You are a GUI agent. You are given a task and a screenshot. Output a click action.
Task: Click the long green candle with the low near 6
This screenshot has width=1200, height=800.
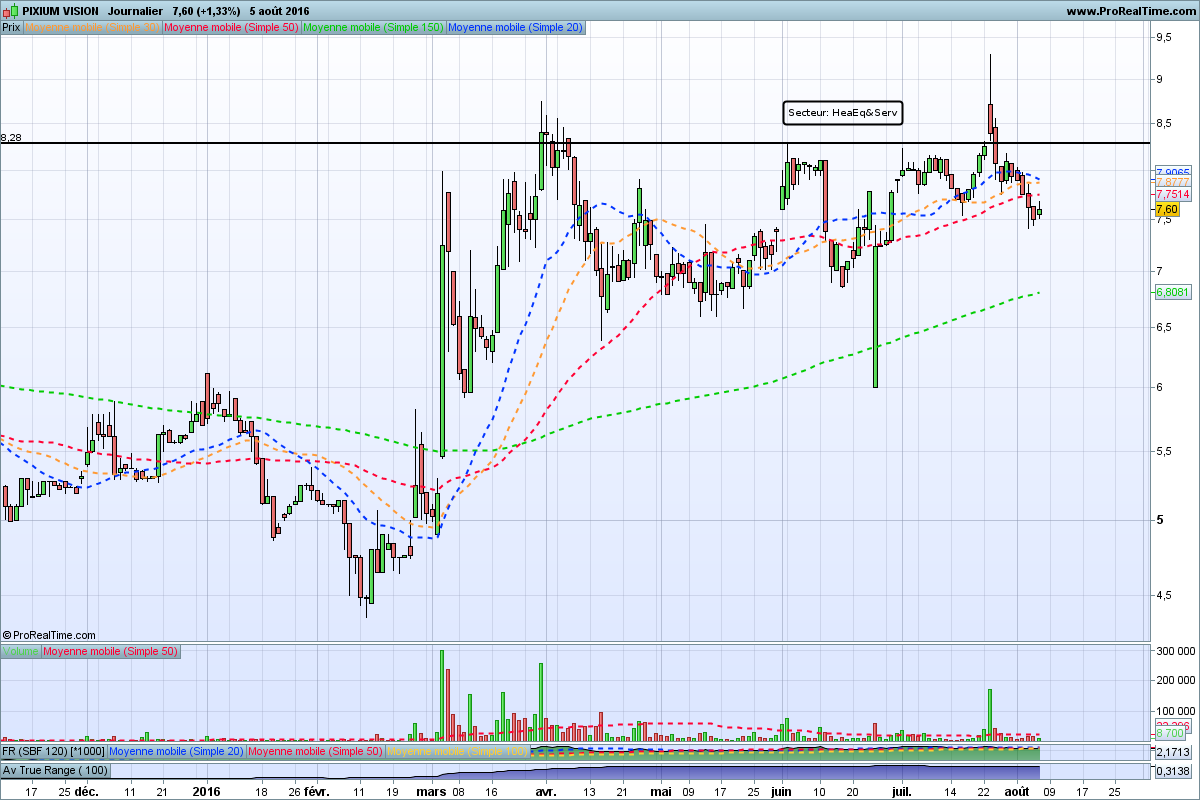point(875,316)
